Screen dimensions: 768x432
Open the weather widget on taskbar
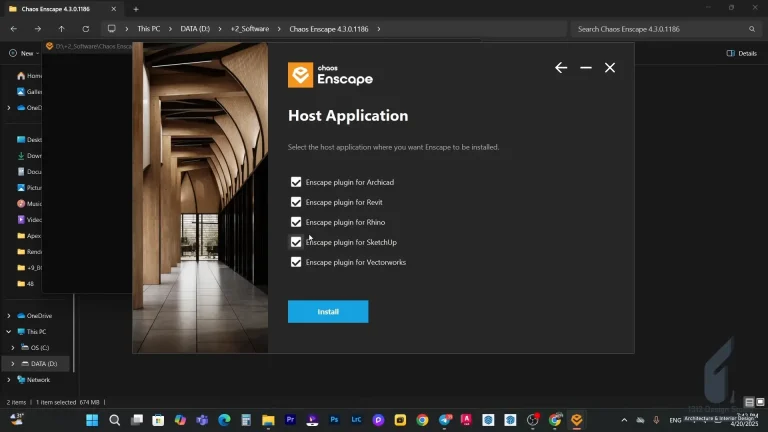click(17, 420)
